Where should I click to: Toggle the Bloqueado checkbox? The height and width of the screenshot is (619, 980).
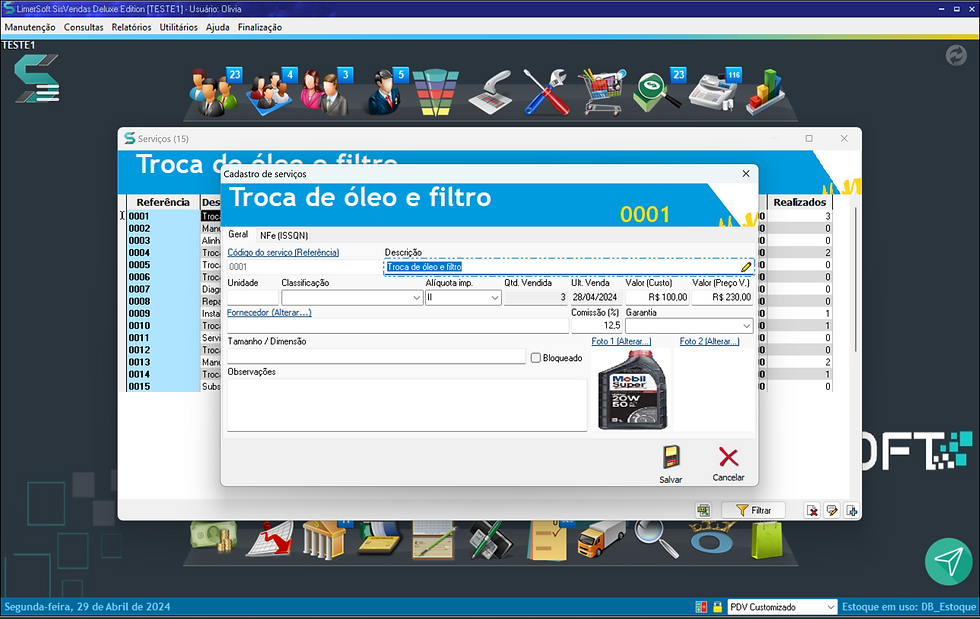click(536, 358)
